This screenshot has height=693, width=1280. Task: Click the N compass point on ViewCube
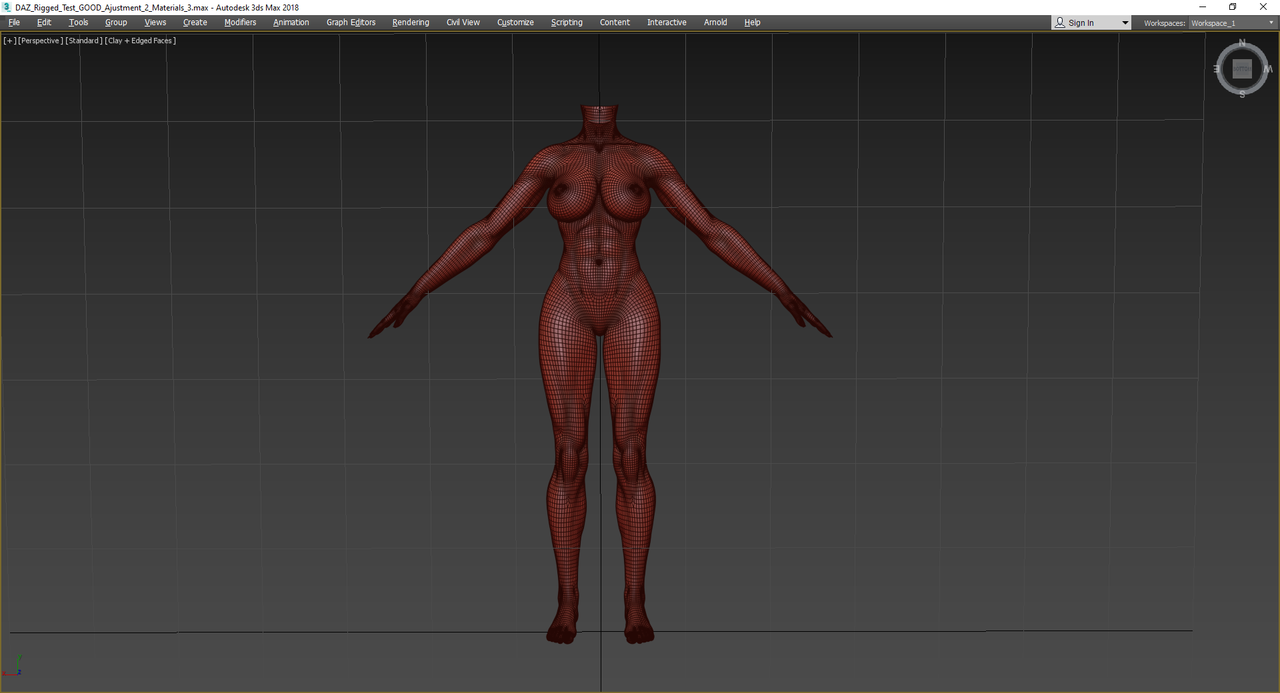click(x=1242, y=44)
